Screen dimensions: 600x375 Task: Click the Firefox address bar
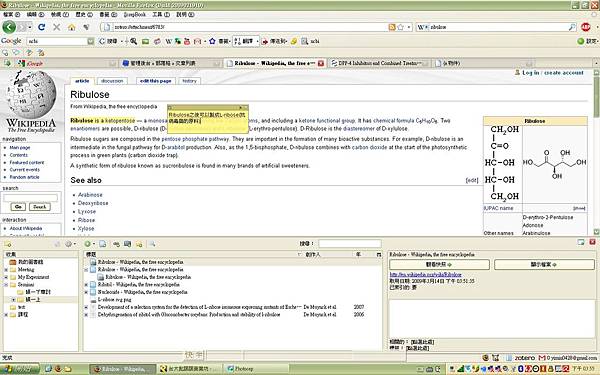(x=245, y=27)
